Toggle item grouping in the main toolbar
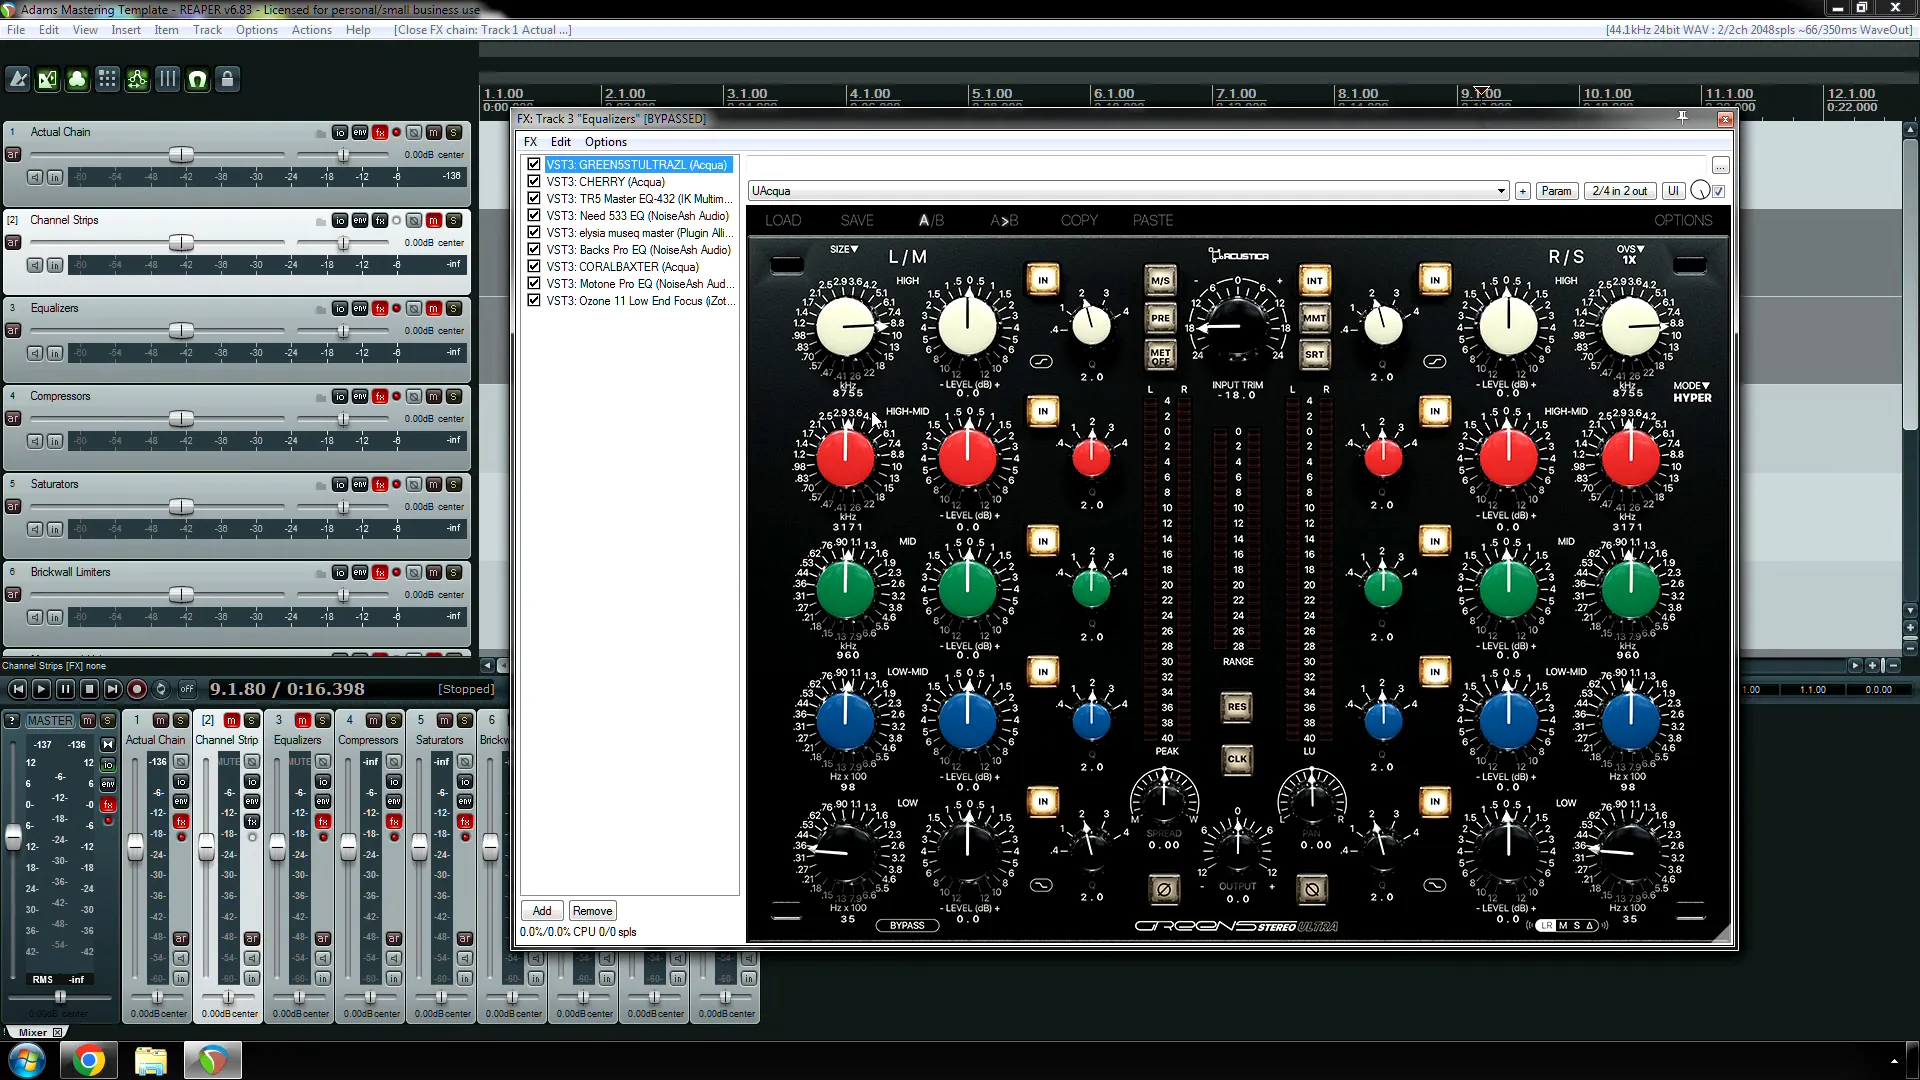 78,79
